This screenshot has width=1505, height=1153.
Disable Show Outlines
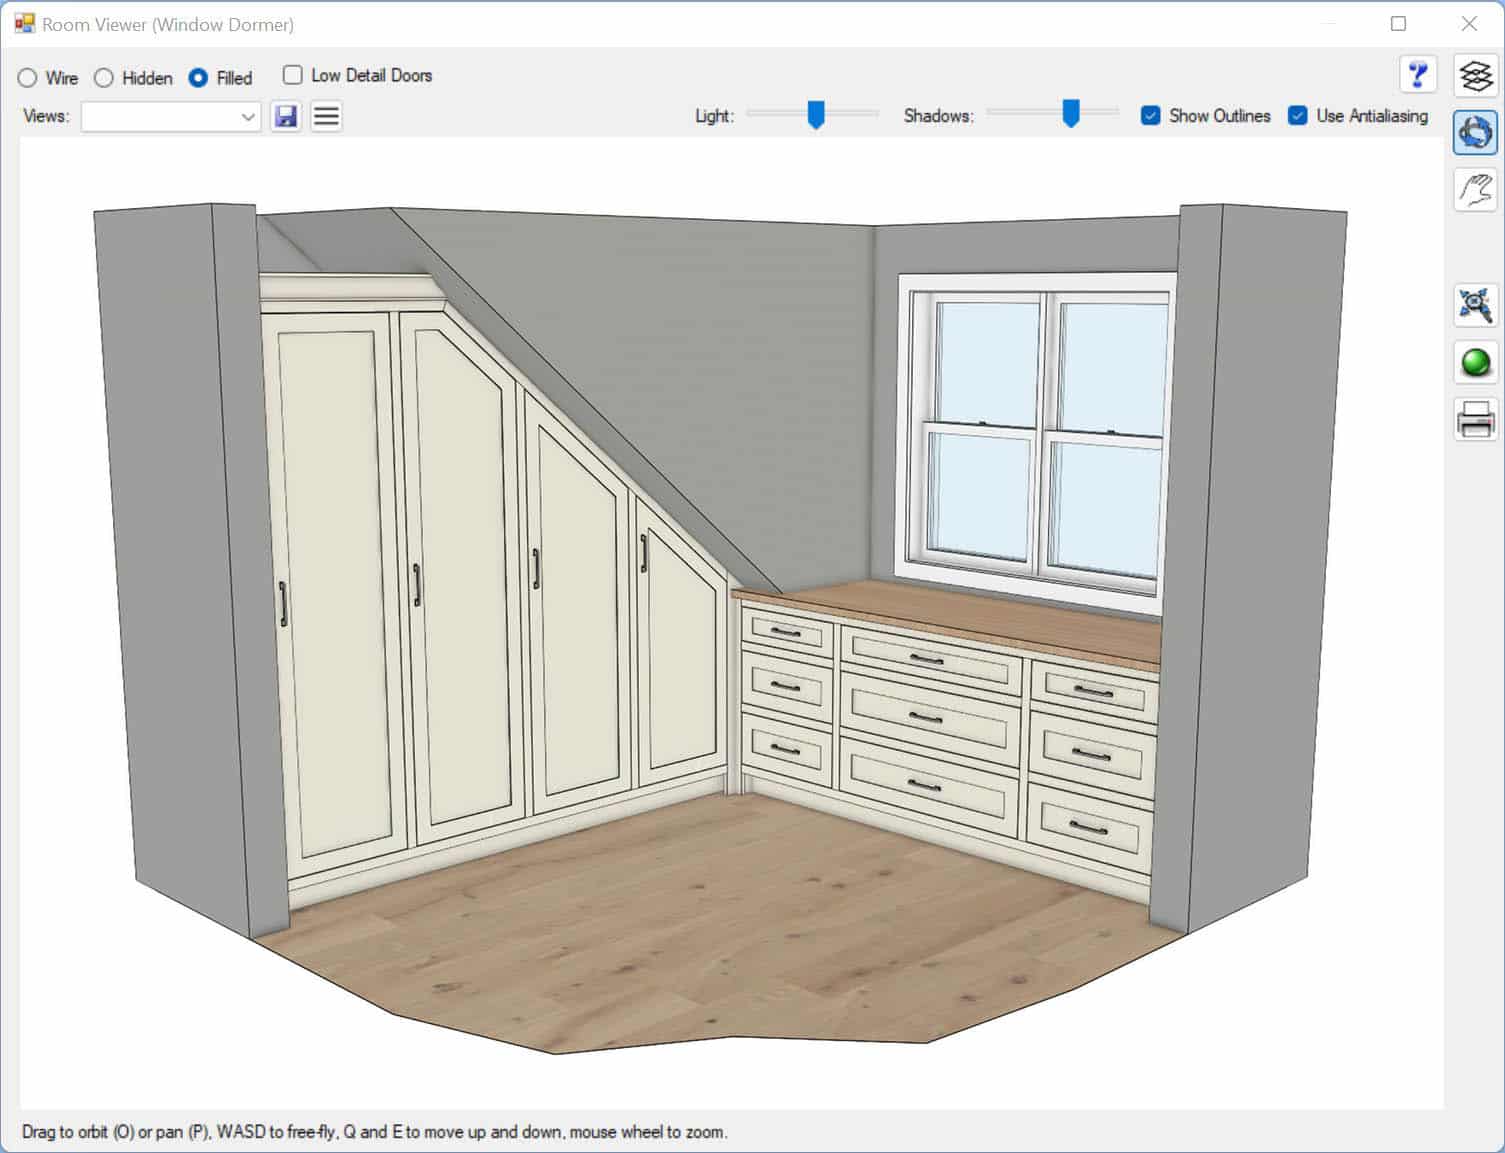(1151, 116)
